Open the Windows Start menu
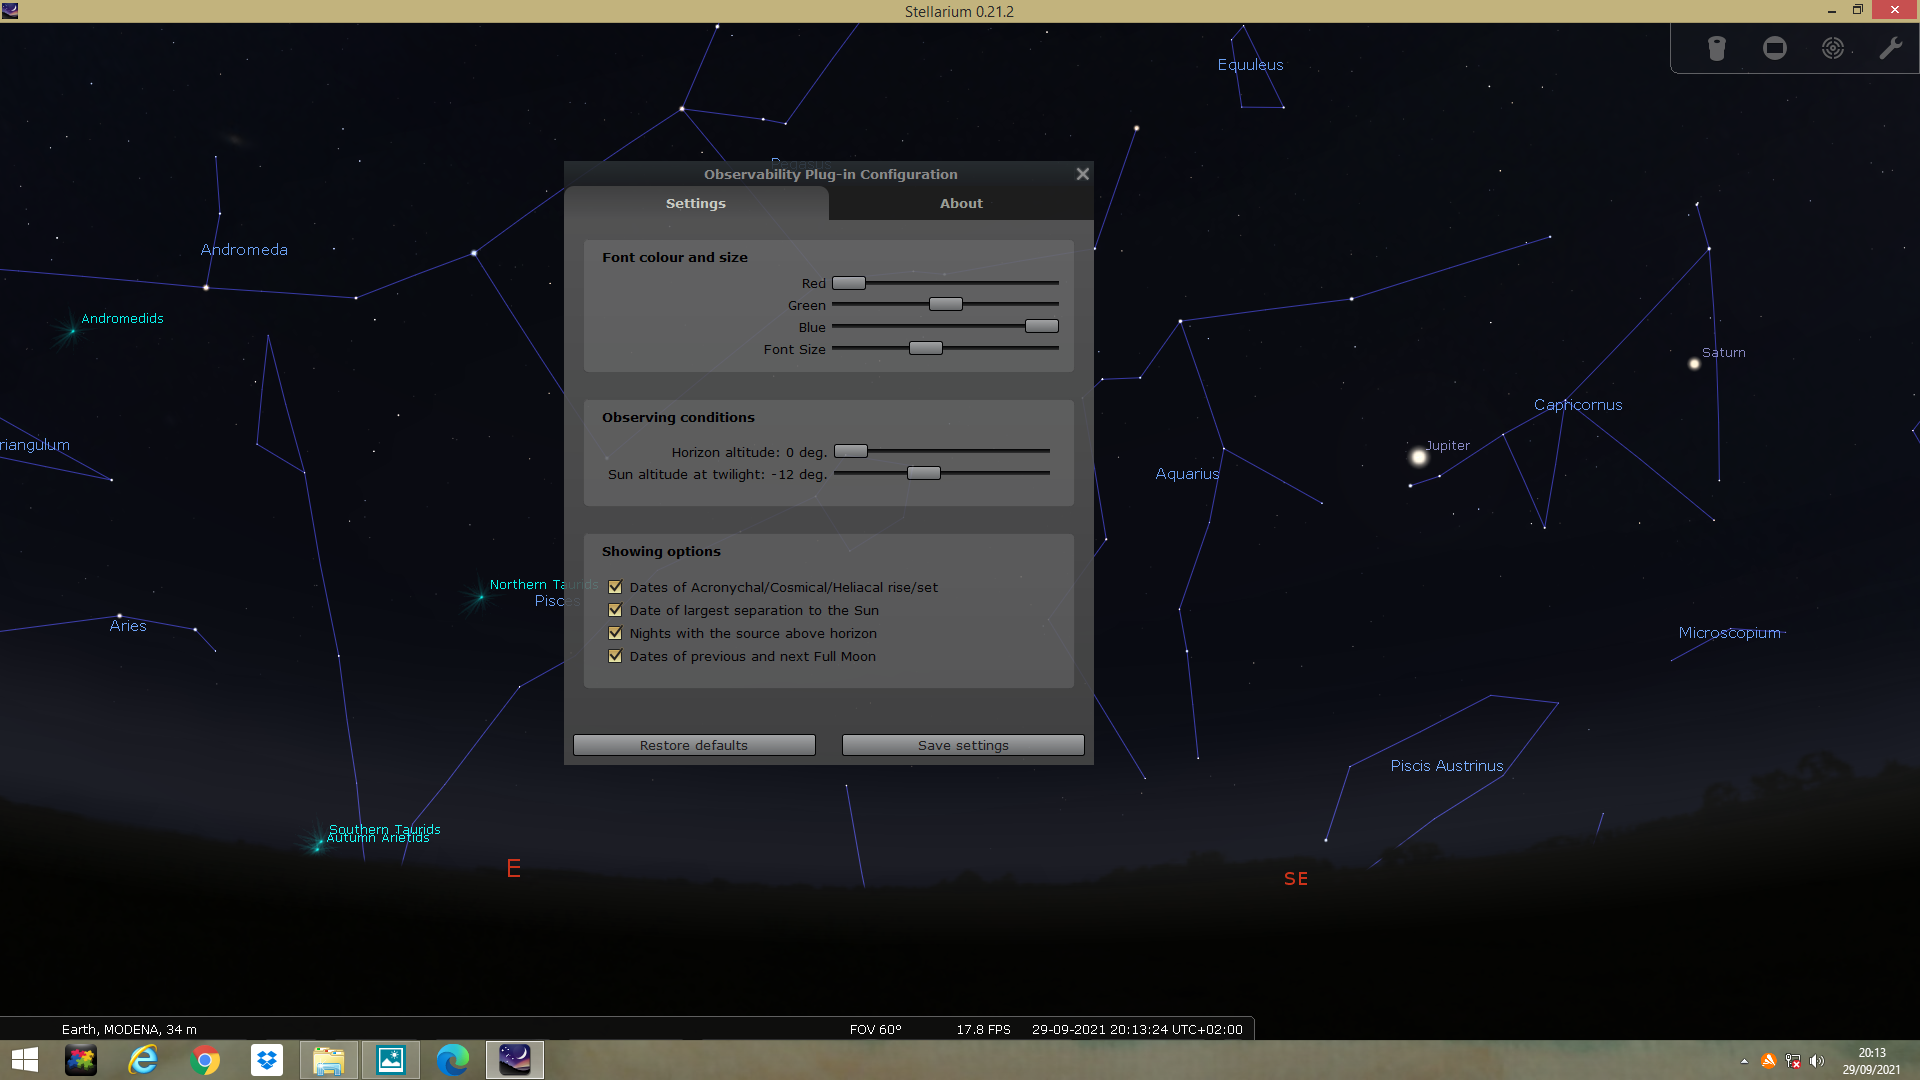The width and height of the screenshot is (1920, 1080). coord(22,1059)
